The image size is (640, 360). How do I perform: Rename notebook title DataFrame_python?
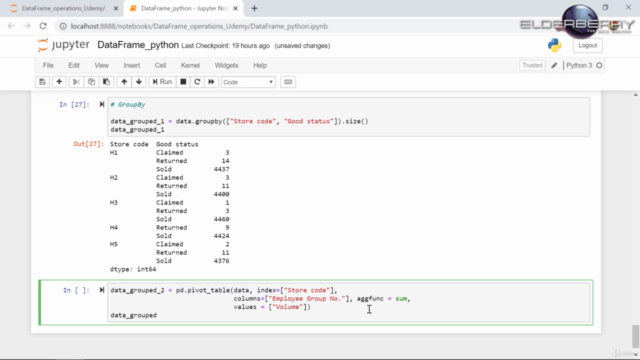point(138,45)
